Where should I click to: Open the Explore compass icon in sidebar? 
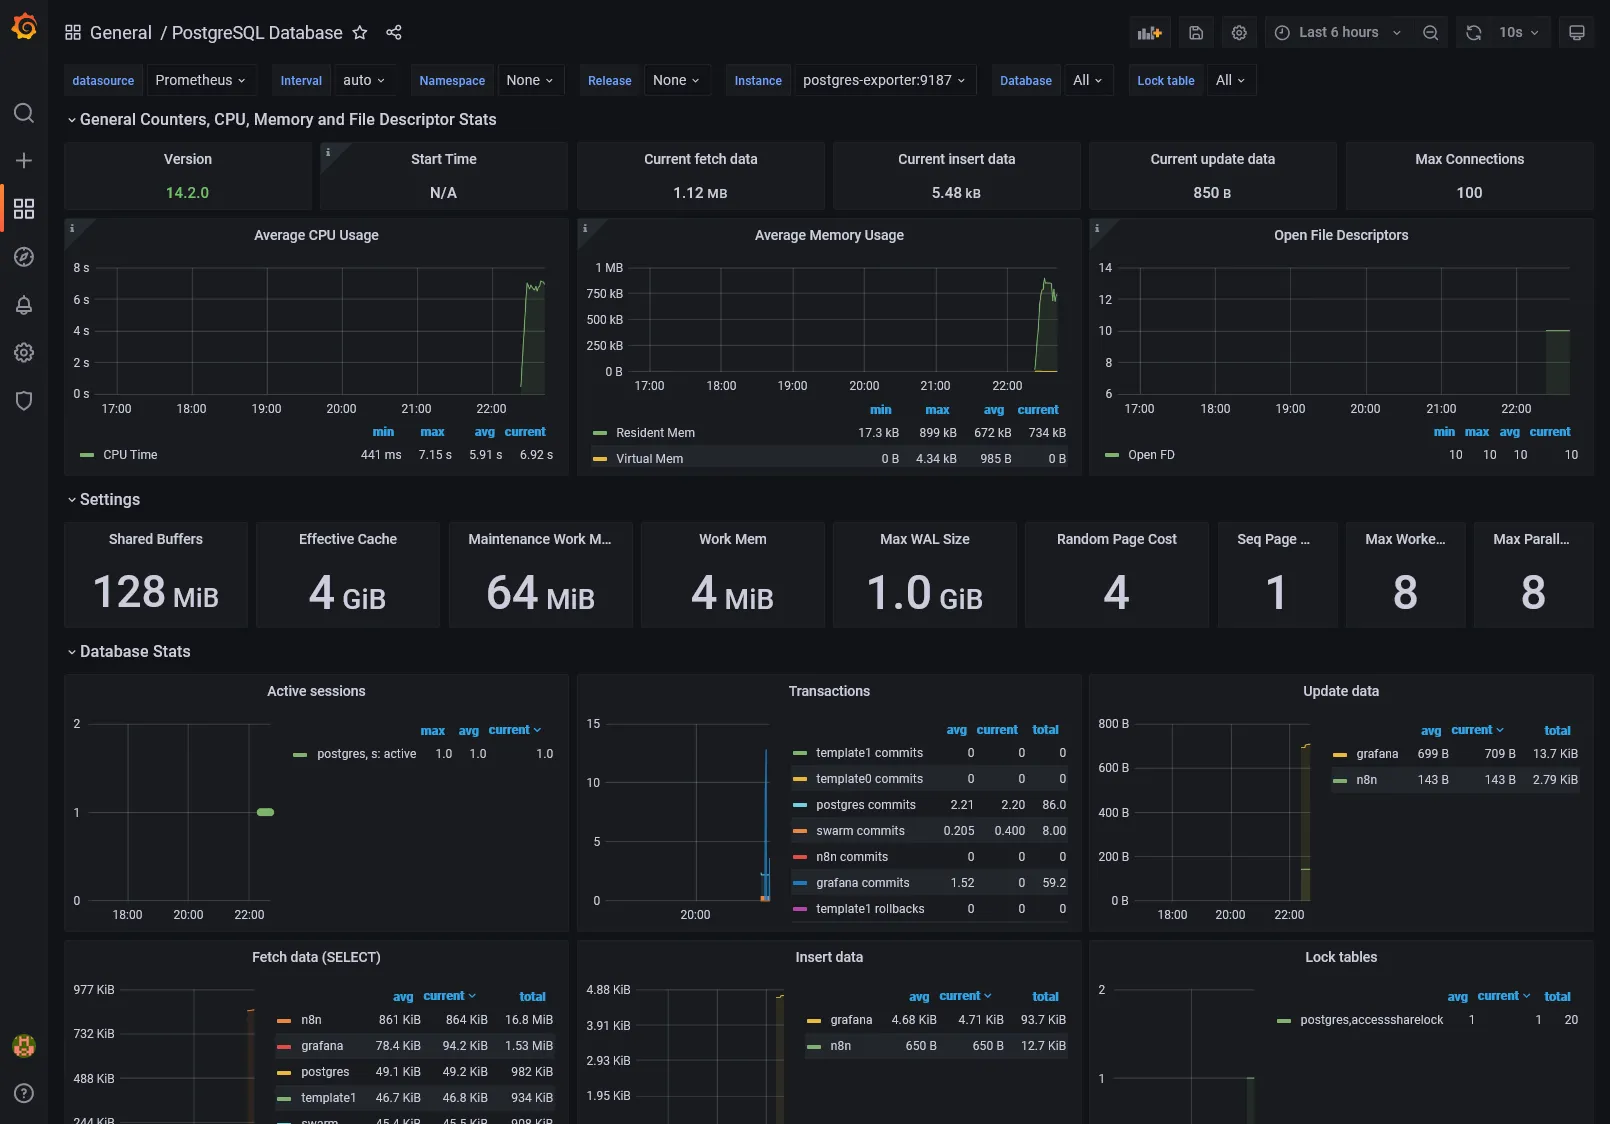(24, 257)
